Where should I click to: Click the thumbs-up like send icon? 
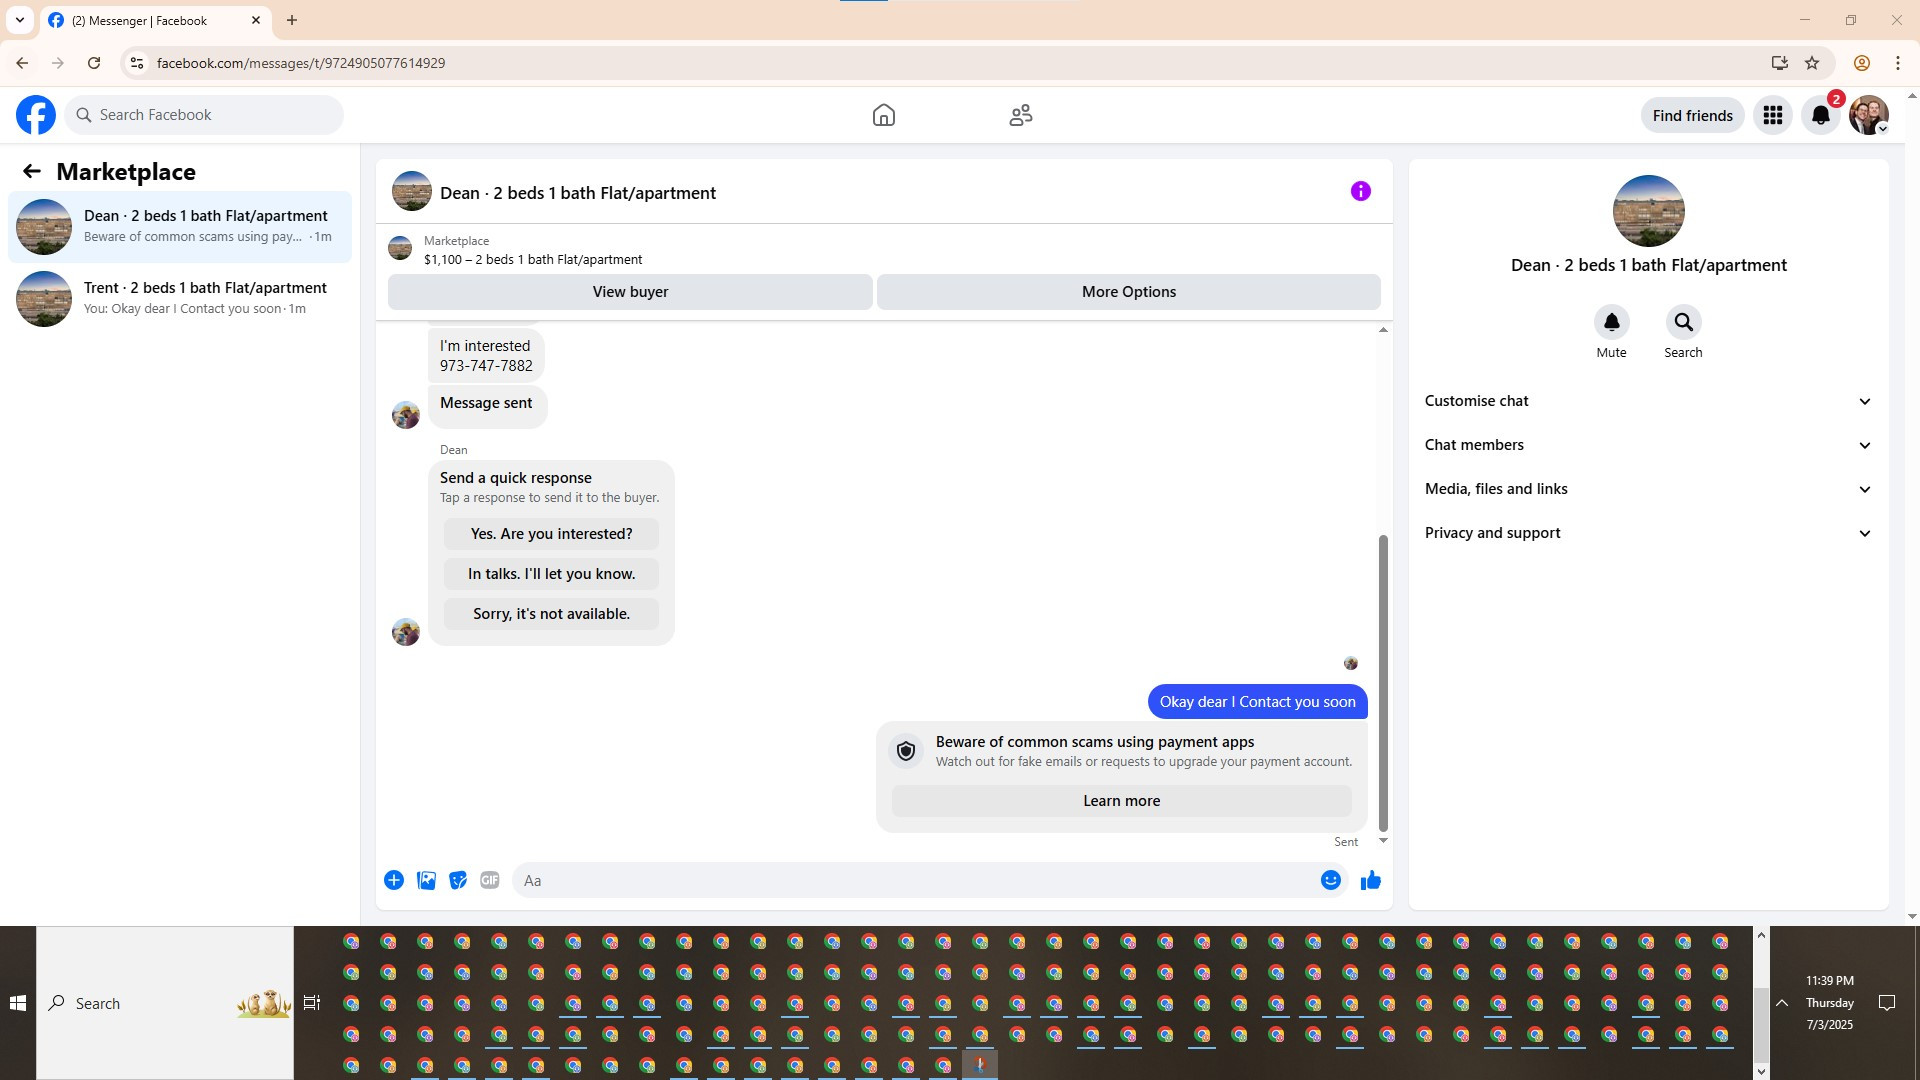pyautogui.click(x=1370, y=880)
